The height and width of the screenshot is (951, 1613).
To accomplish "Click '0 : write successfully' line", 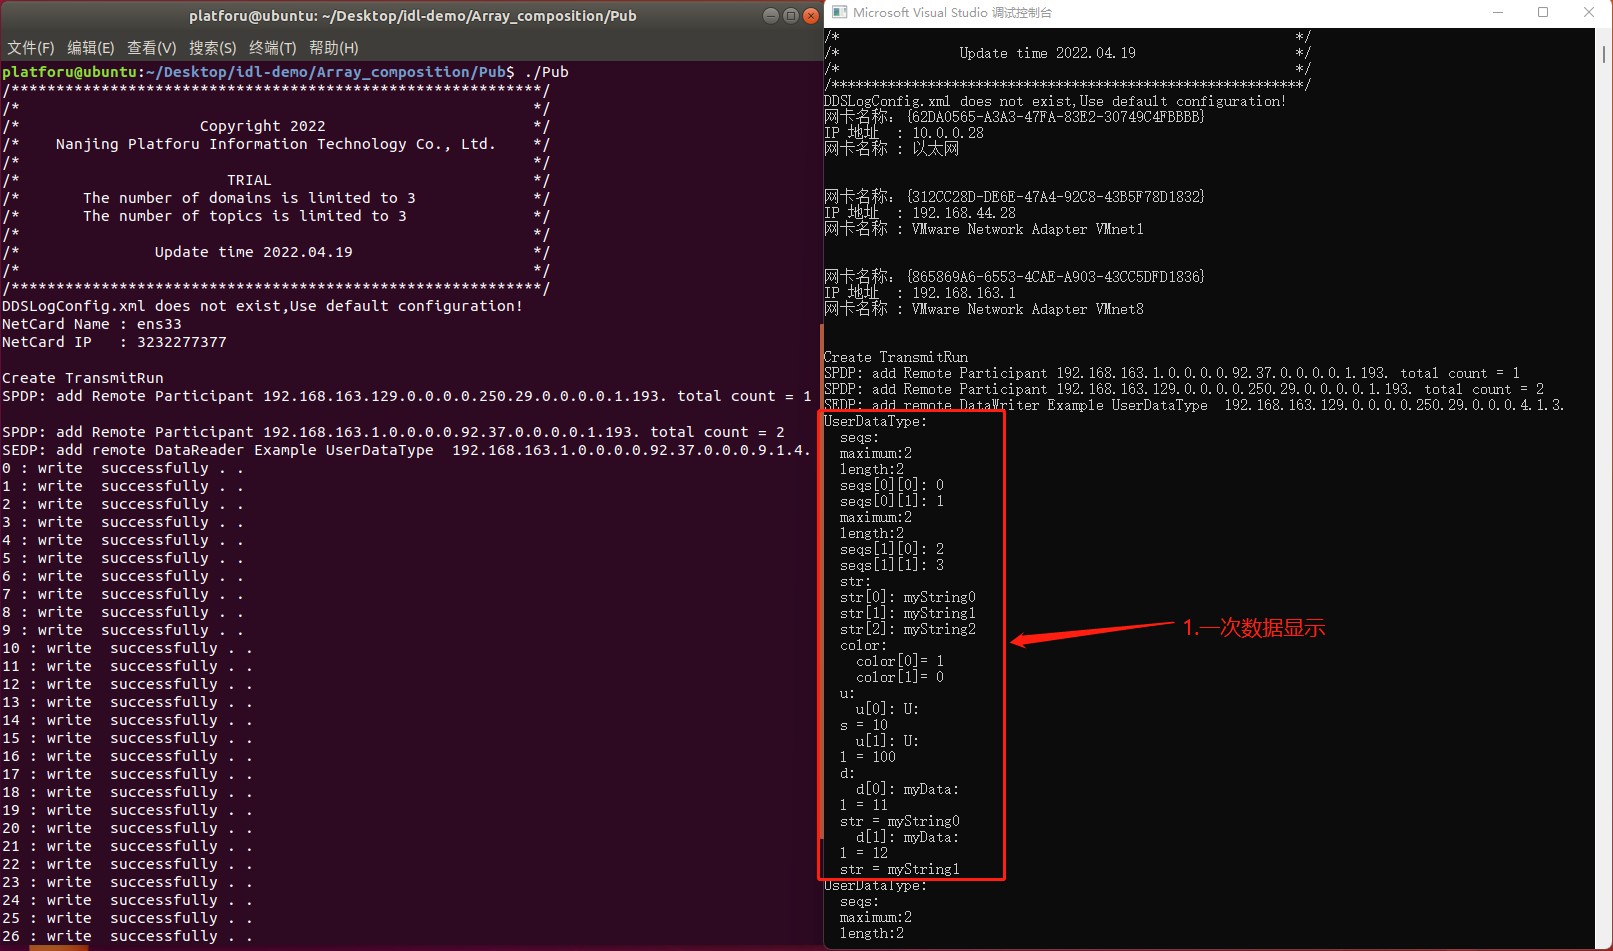I will pos(122,468).
